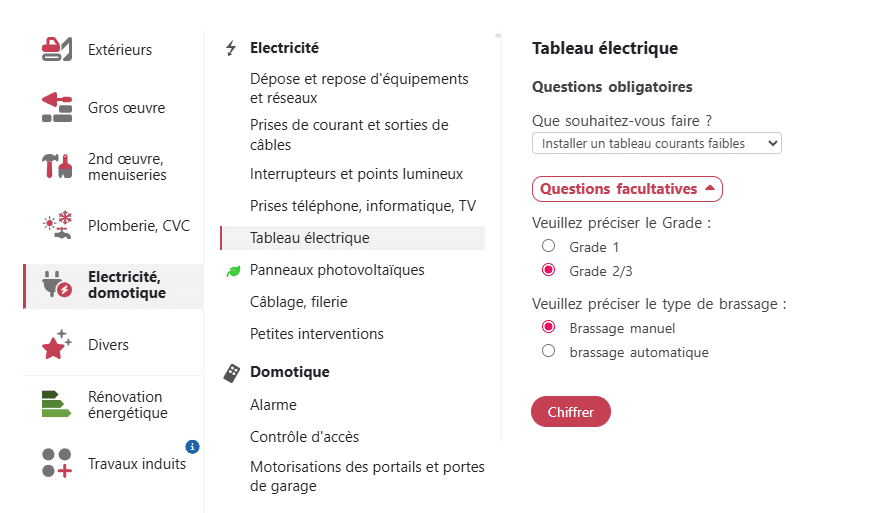
Task: Click the submenu scrollbar up arrow
Action: pos(497,36)
